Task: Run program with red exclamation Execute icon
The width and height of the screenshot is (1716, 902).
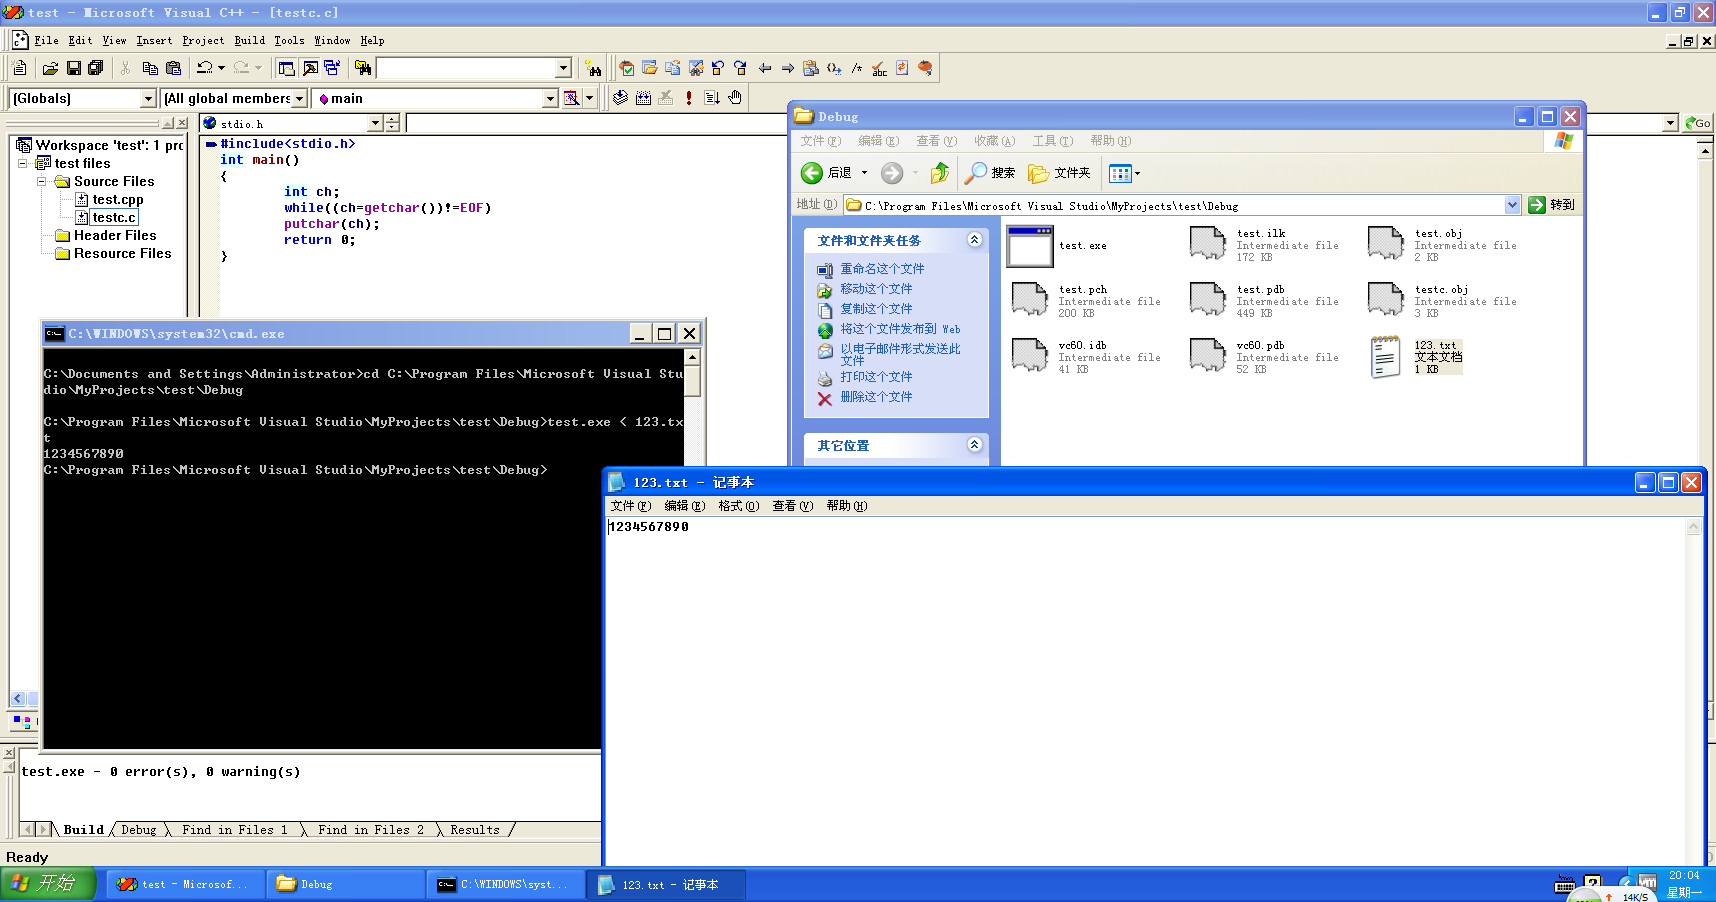Action: [x=689, y=98]
